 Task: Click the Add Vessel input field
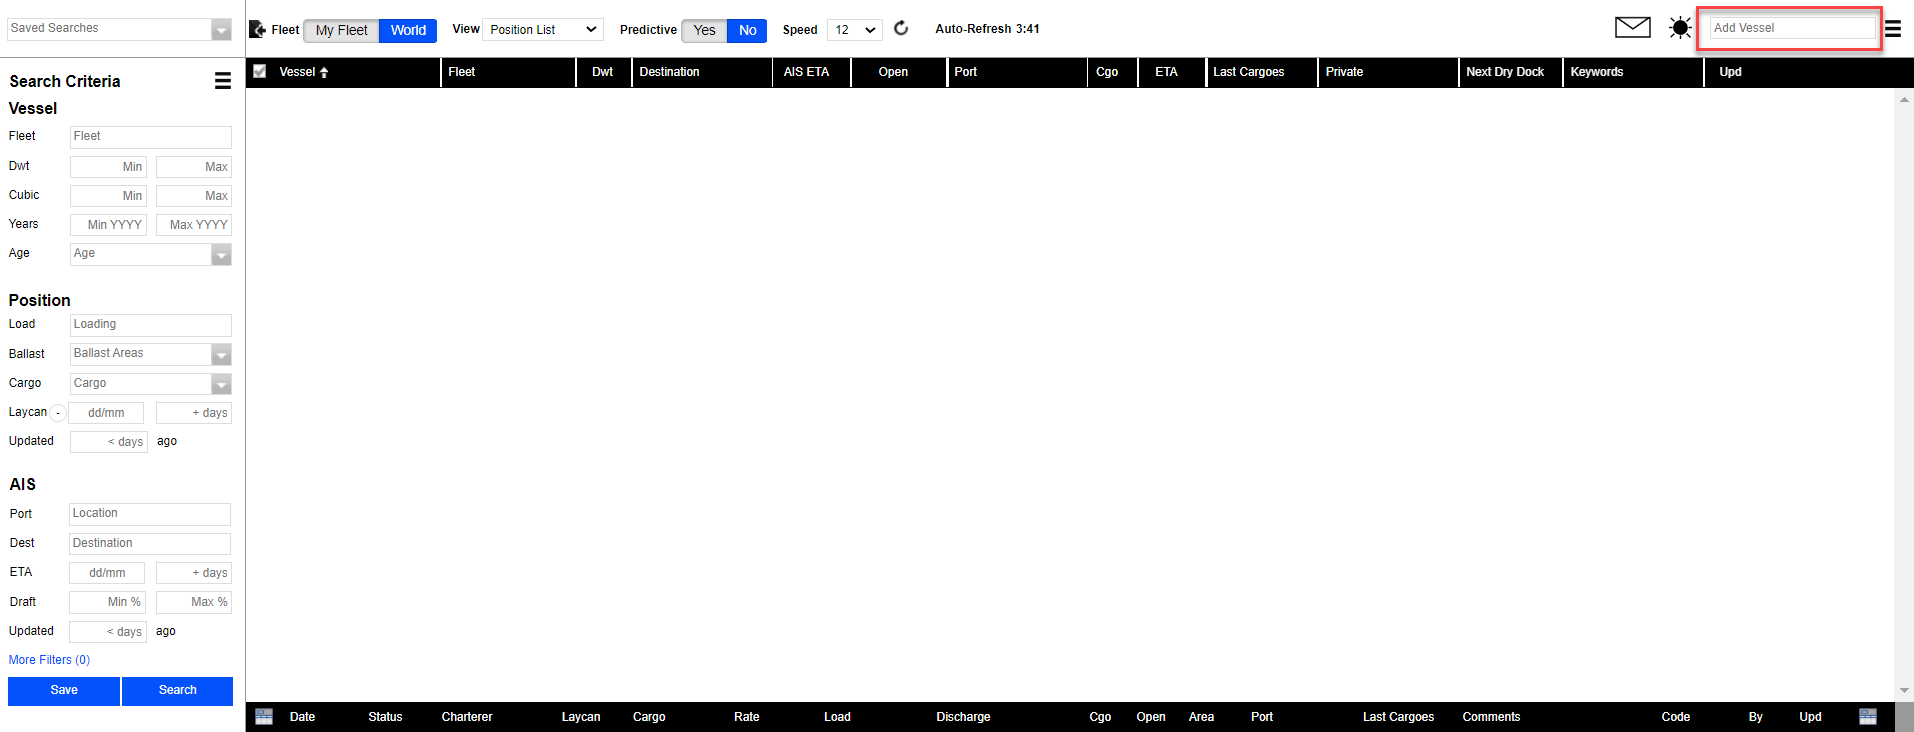pyautogui.click(x=1790, y=28)
